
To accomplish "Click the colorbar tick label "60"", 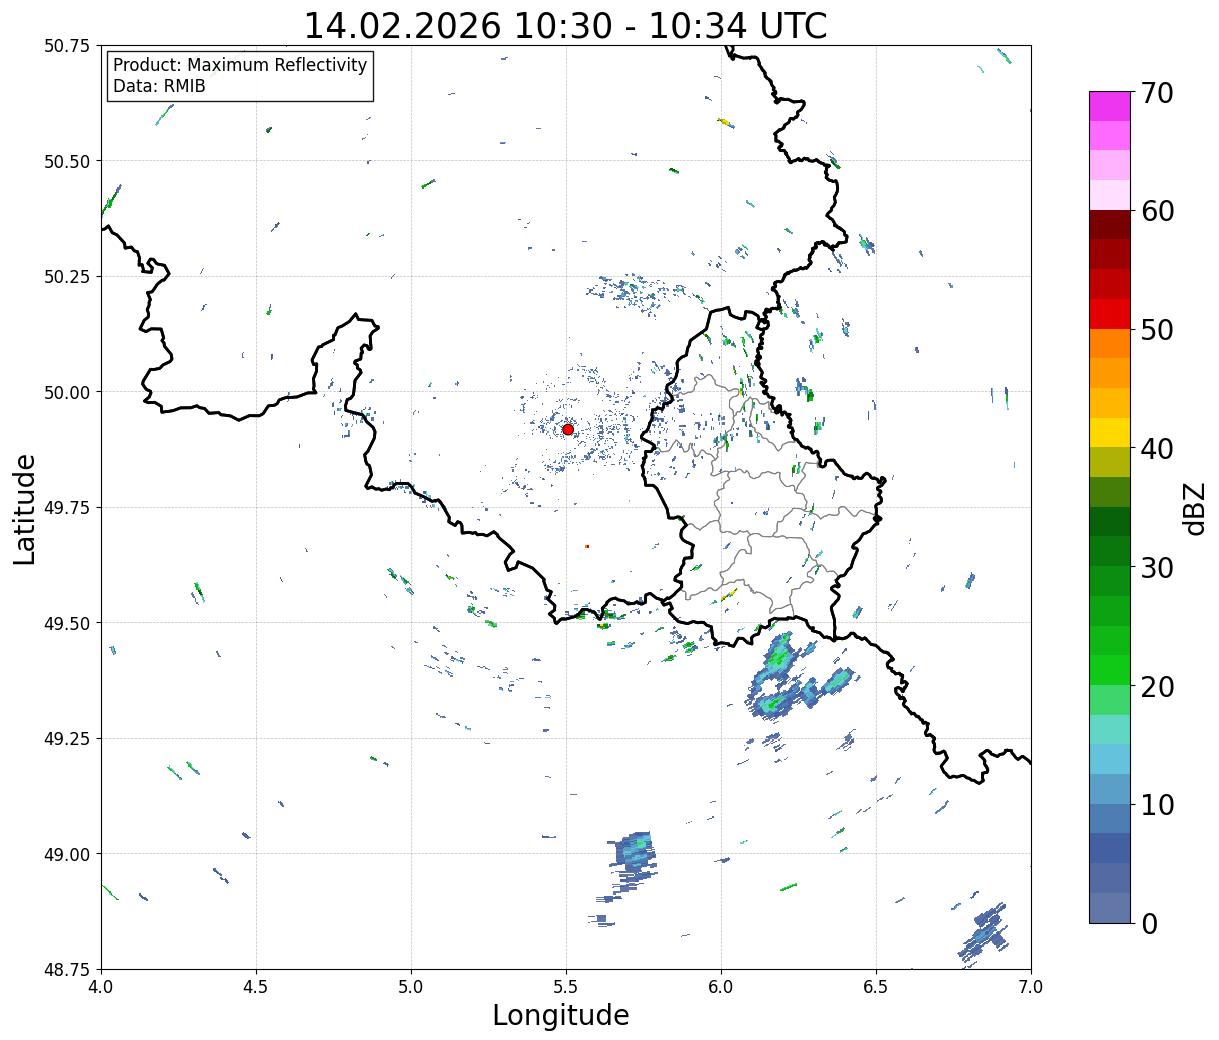I will pos(1157,211).
